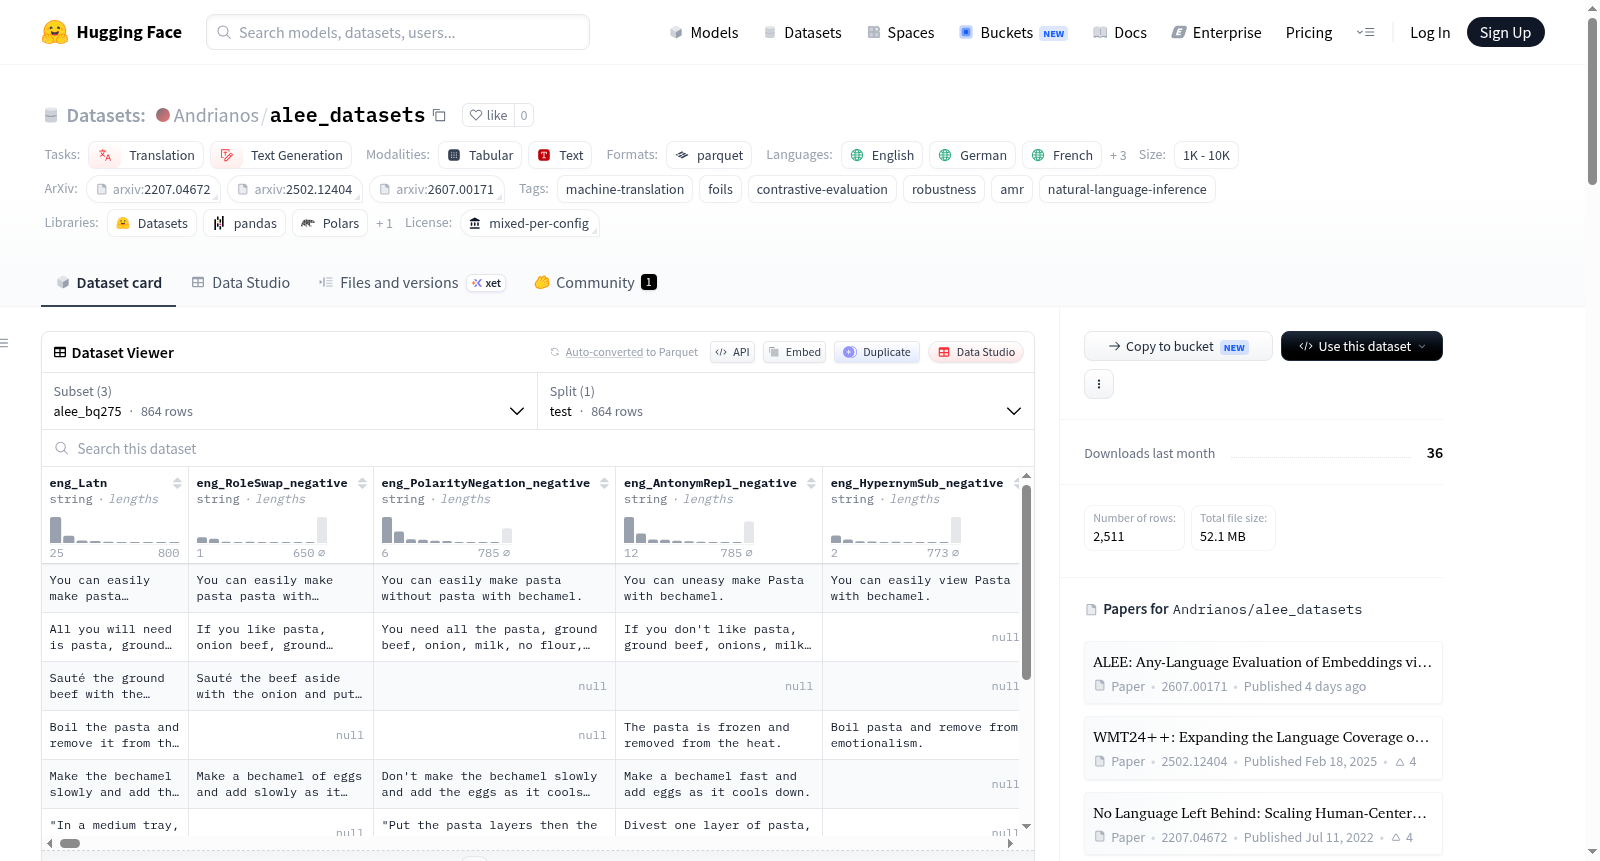Image resolution: width=1600 pixels, height=861 pixels.
Task: Click sort icon in eng_AntonymRepl_negative column
Action: (x=810, y=483)
